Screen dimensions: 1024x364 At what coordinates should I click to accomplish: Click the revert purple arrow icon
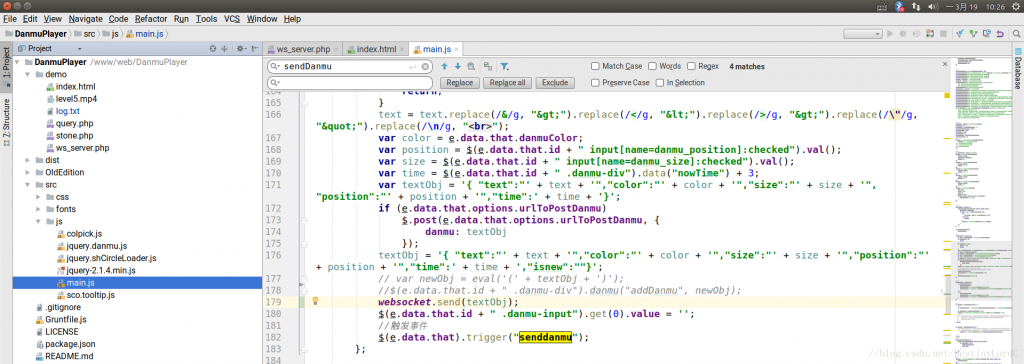click(x=1000, y=34)
